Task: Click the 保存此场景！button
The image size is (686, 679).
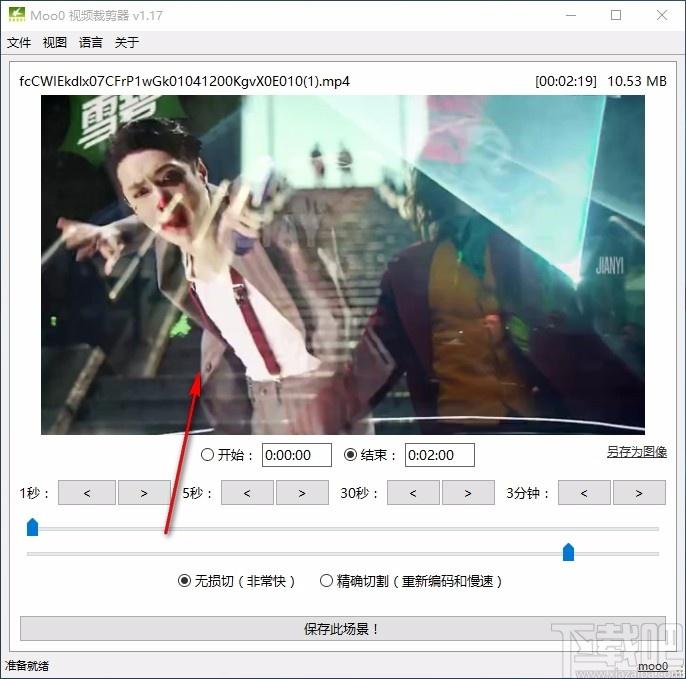Action: point(343,629)
